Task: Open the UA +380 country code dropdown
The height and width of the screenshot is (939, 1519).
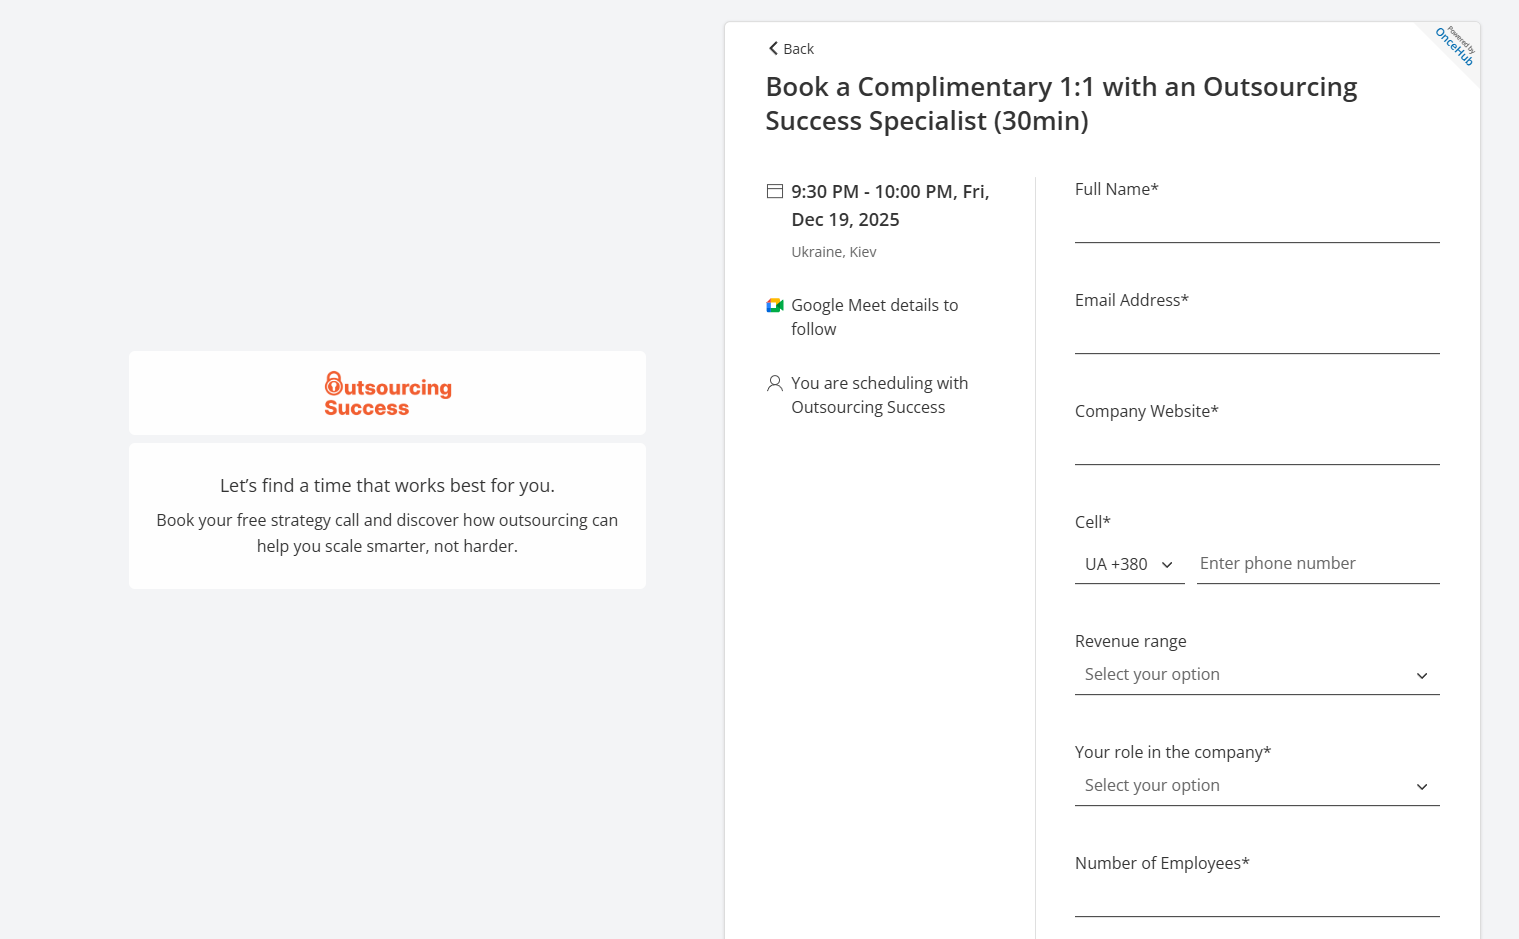Action: pyautogui.click(x=1128, y=564)
